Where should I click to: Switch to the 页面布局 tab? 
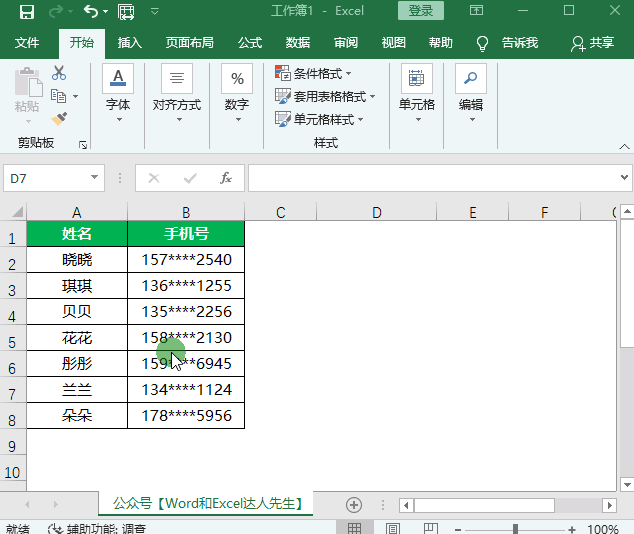[190, 42]
